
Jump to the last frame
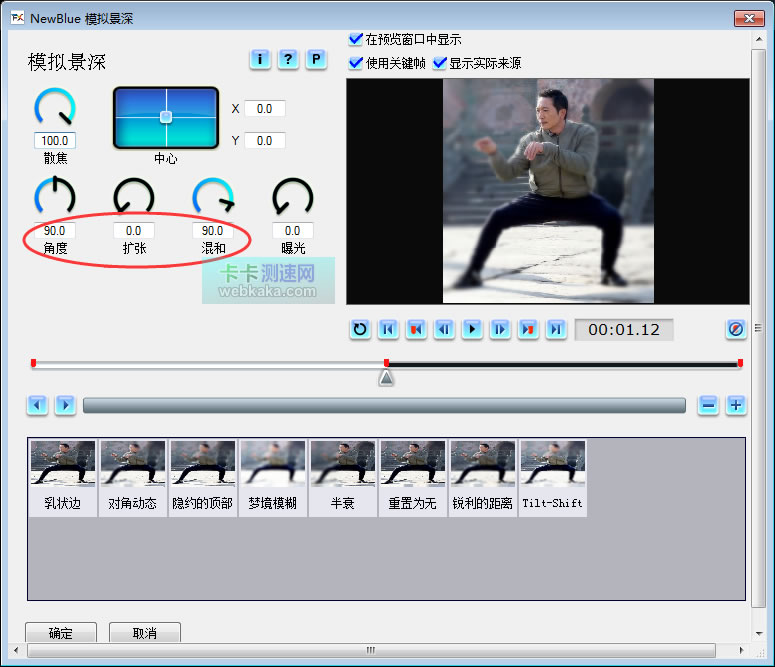click(557, 329)
